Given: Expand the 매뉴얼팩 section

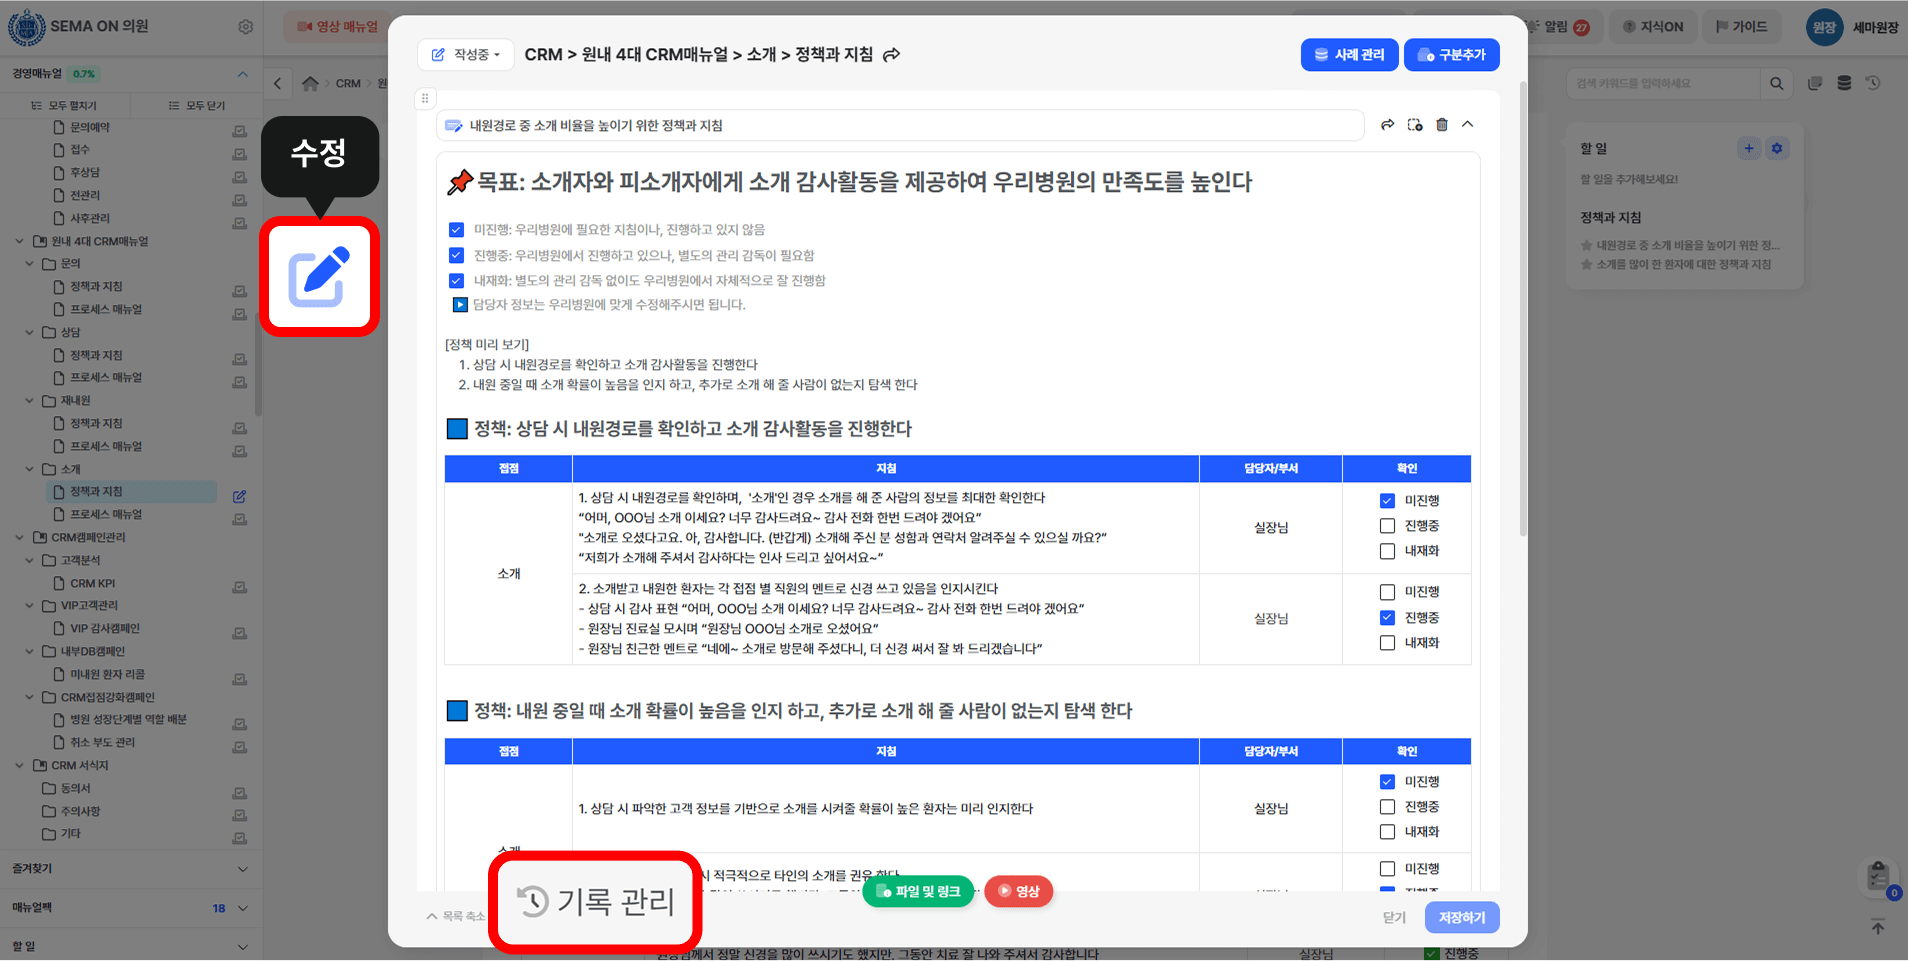Looking at the screenshot, I should (x=242, y=908).
